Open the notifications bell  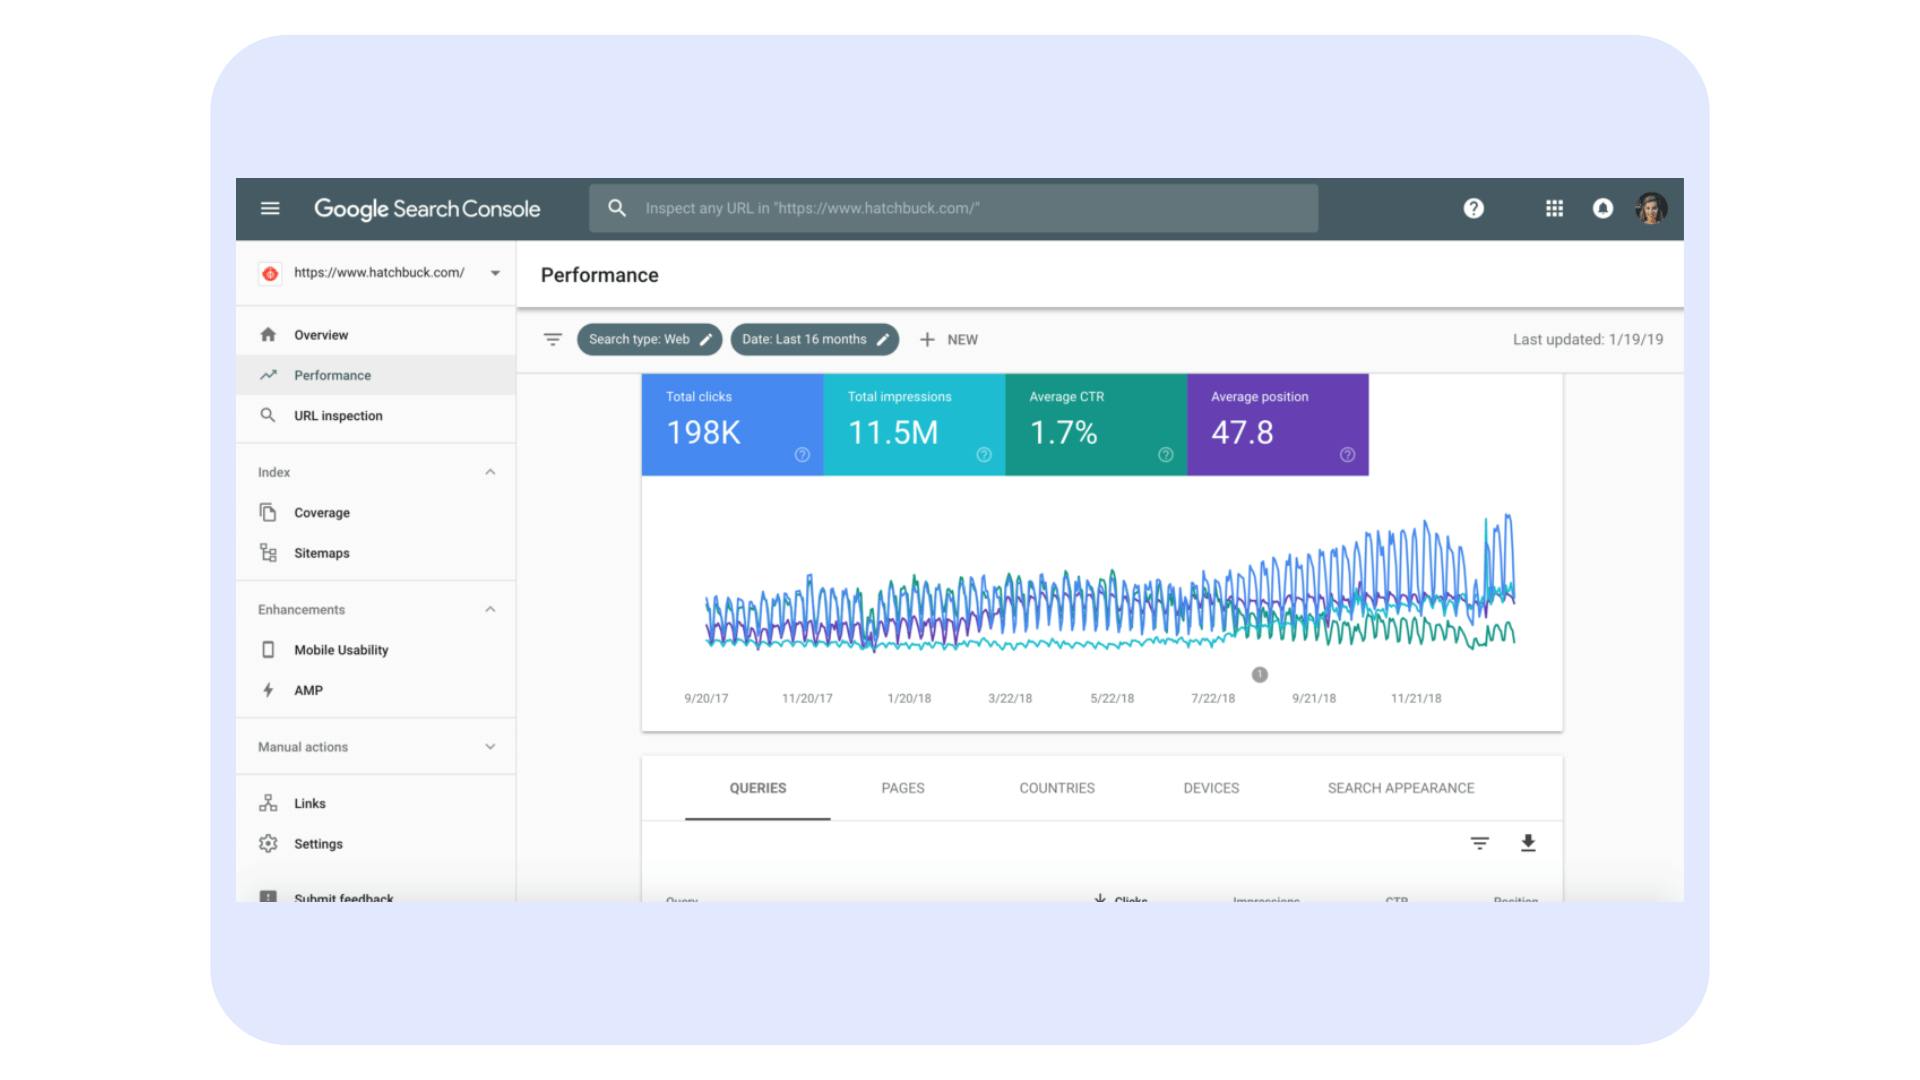[1604, 208]
